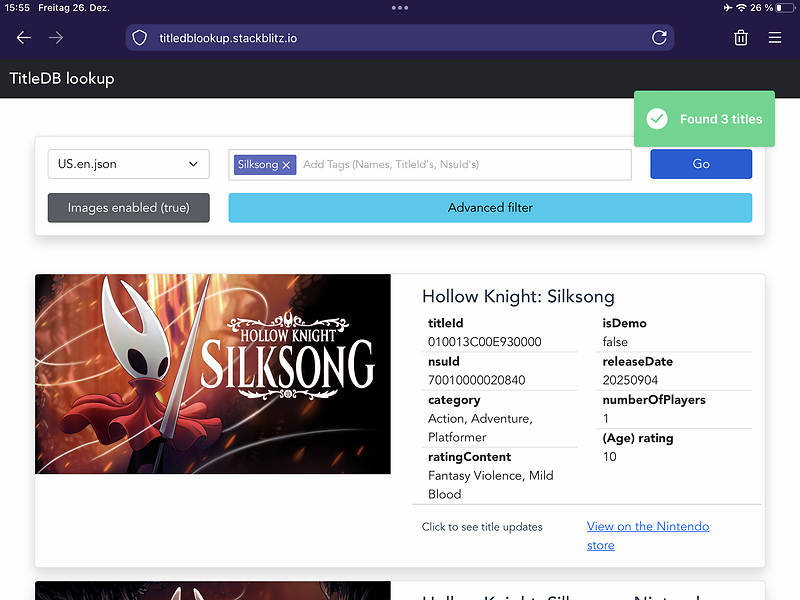Tap the battery indicator in status bar
800x600 pixels.
point(785,8)
